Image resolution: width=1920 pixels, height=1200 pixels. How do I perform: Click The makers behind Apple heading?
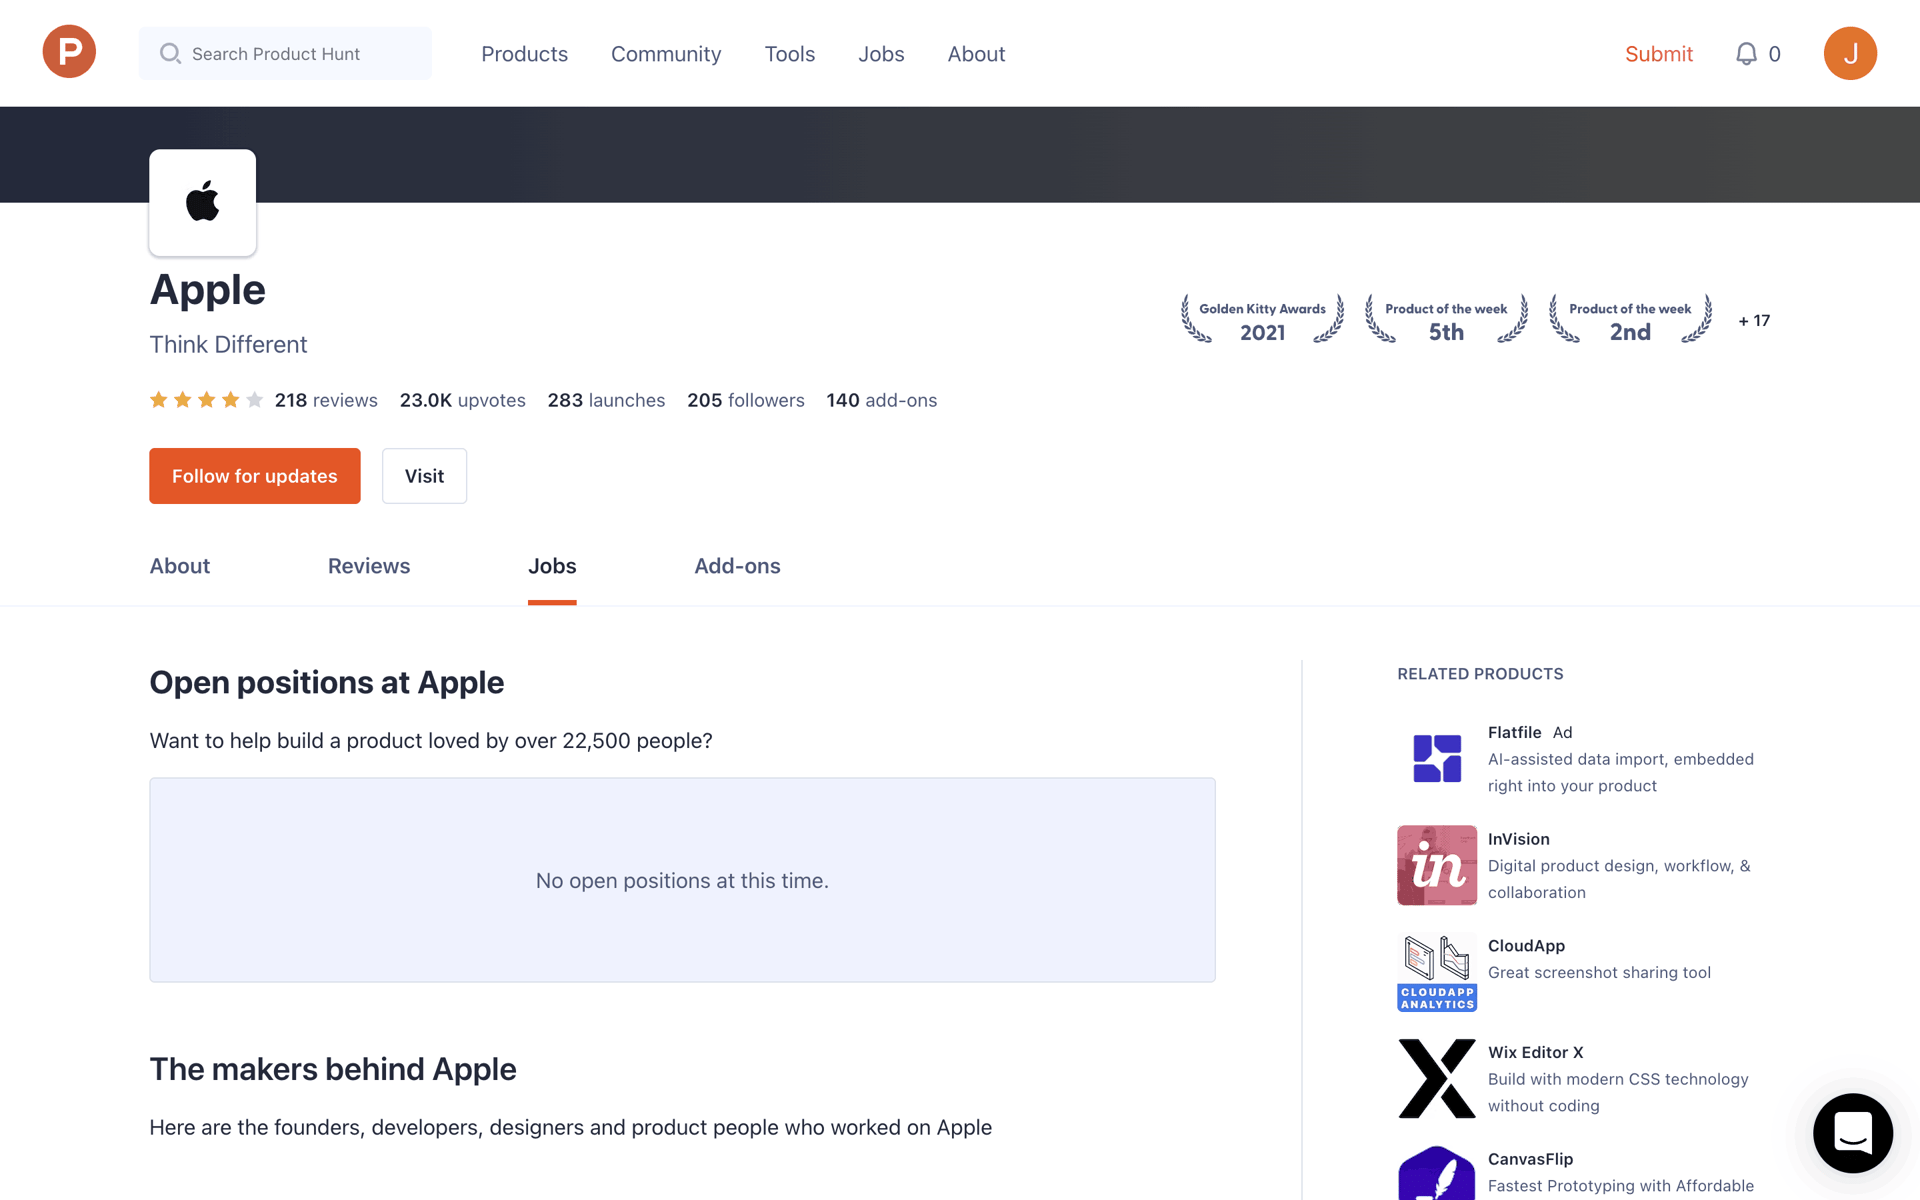tap(333, 1069)
